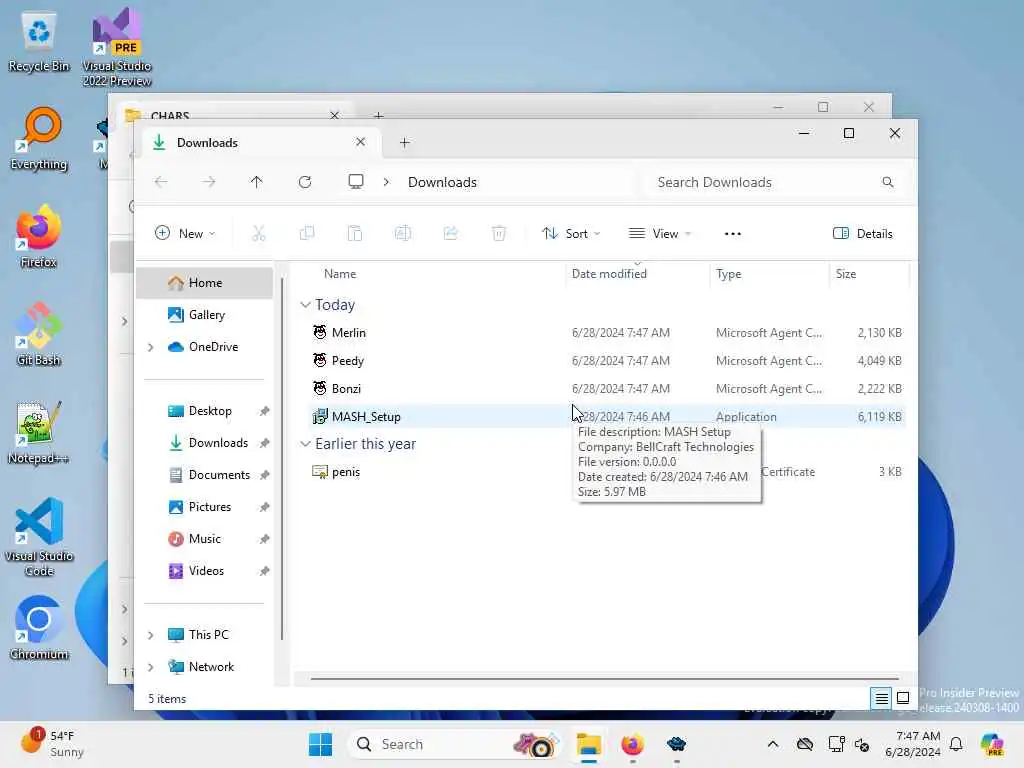Click the search magnifier in Downloads
This screenshot has height=768, width=1024.
pyautogui.click(x=888, y=182)
